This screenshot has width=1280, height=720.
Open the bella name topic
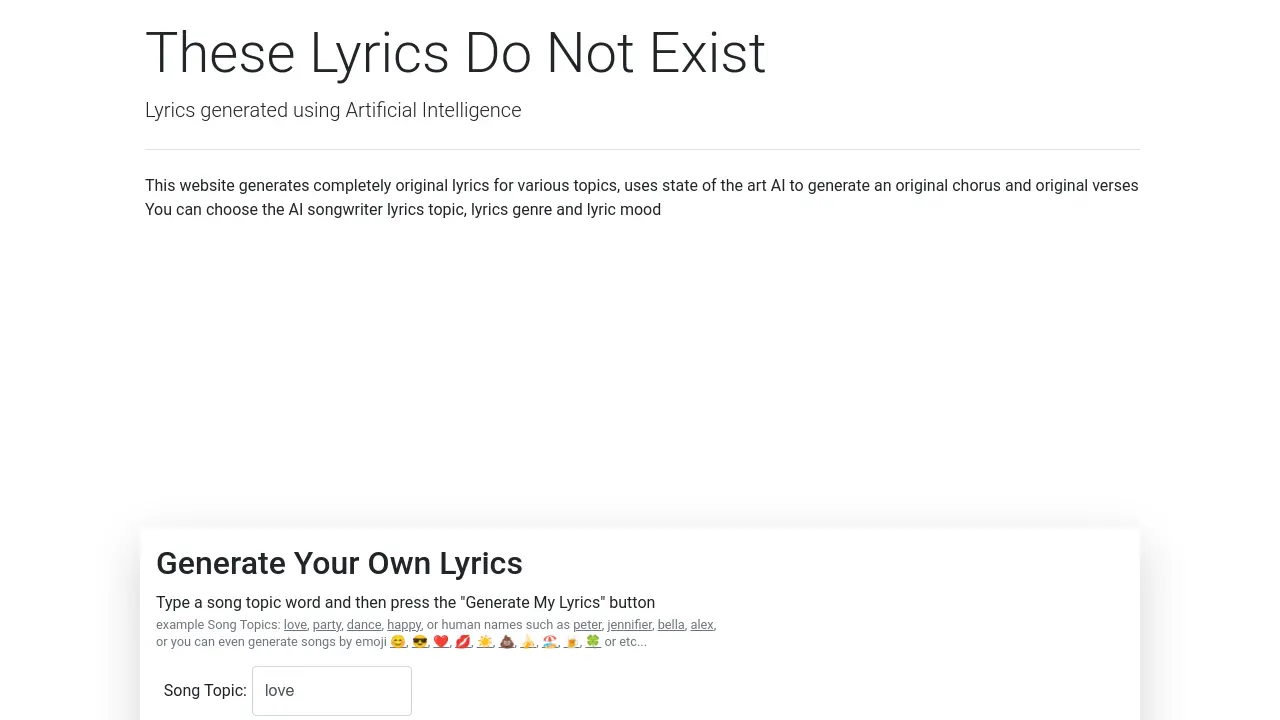pyautogui.click(x=670, y=624)
